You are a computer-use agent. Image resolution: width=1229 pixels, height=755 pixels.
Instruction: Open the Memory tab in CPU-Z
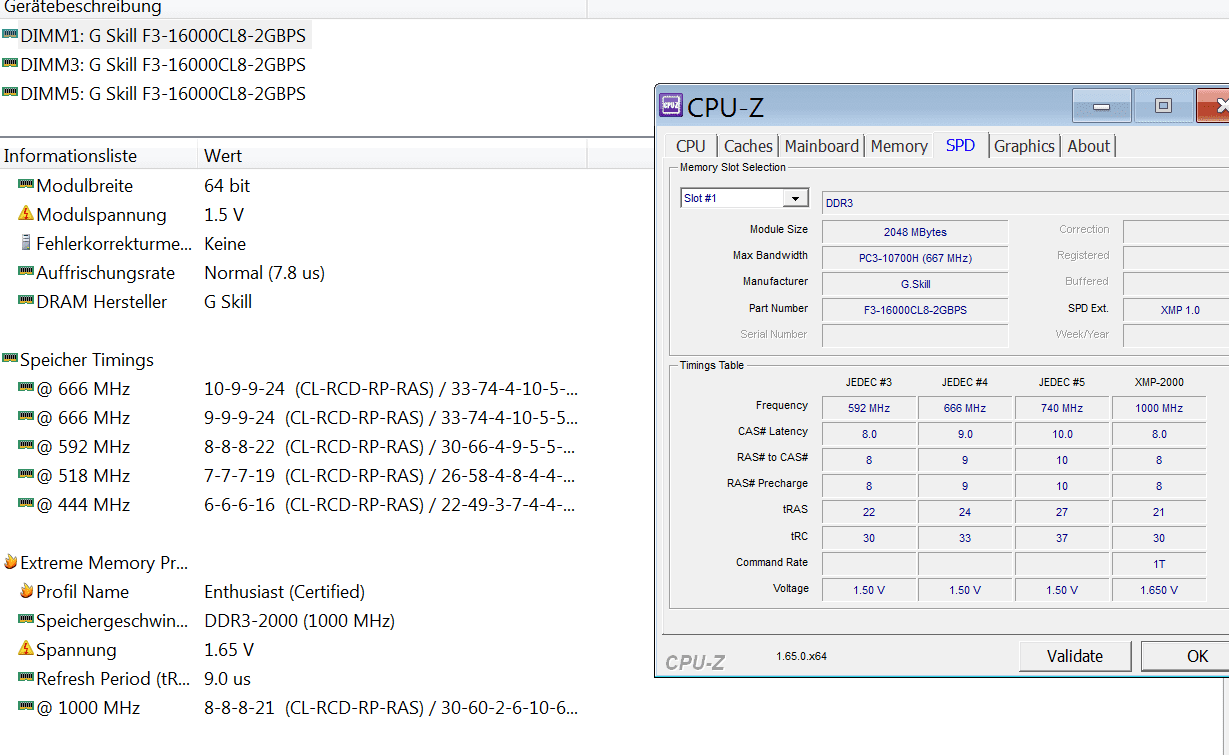(899, 146)
